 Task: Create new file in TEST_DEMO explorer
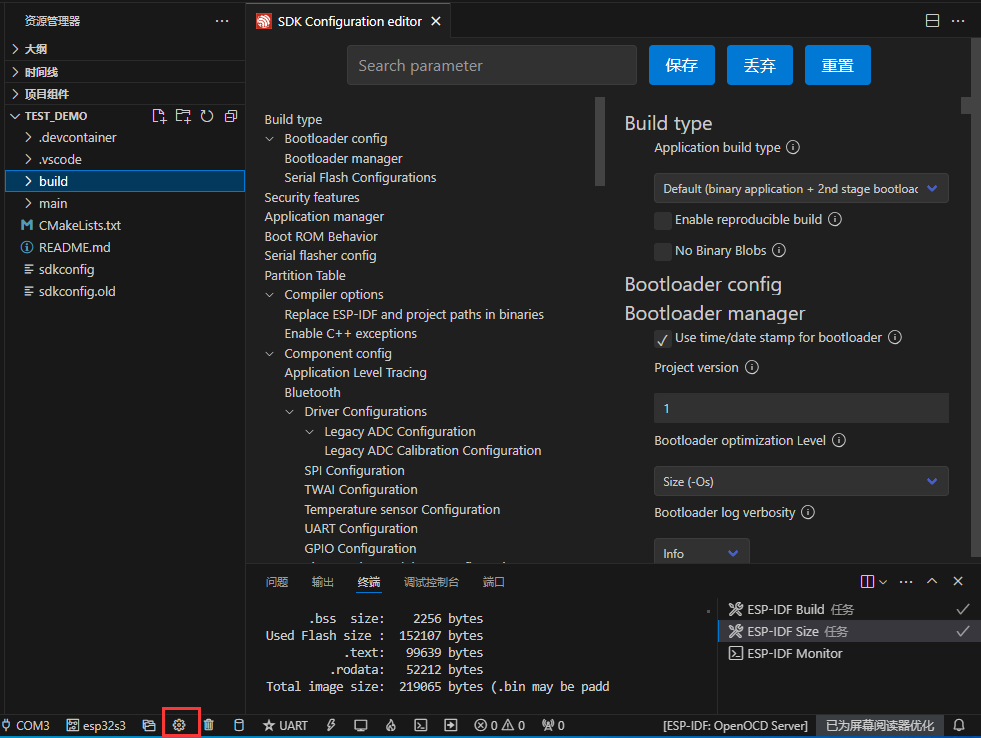click(159, 116)
